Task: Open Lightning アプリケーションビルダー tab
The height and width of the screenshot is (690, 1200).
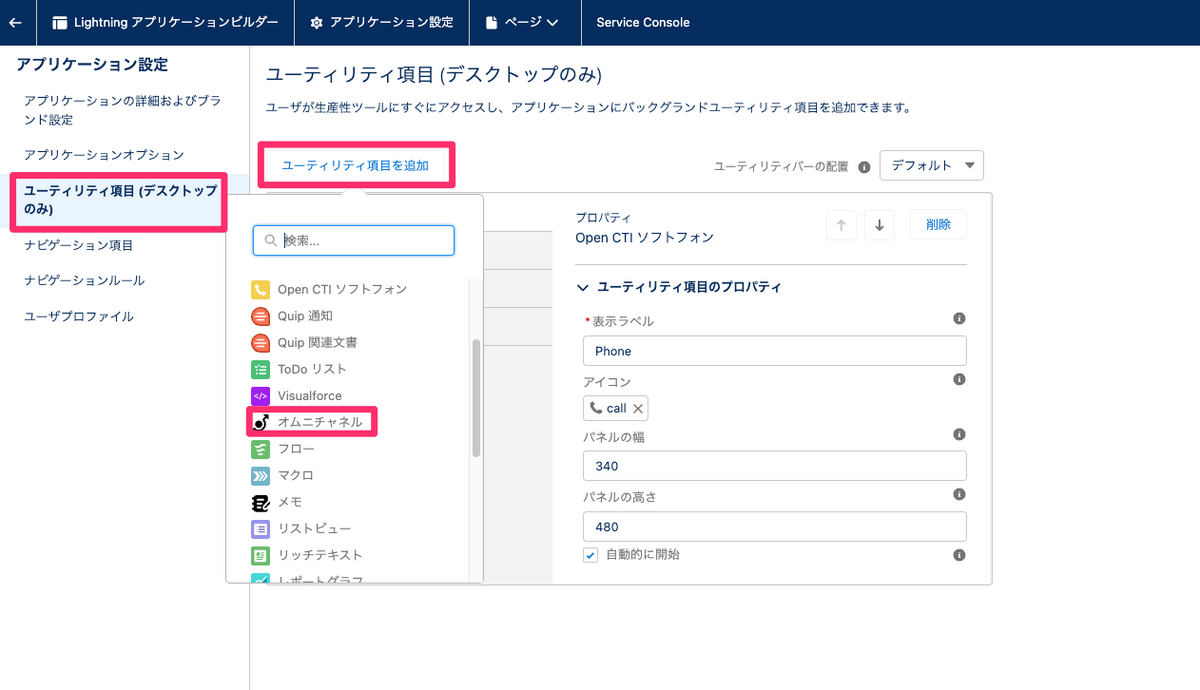Action: (x=165, y=22)
